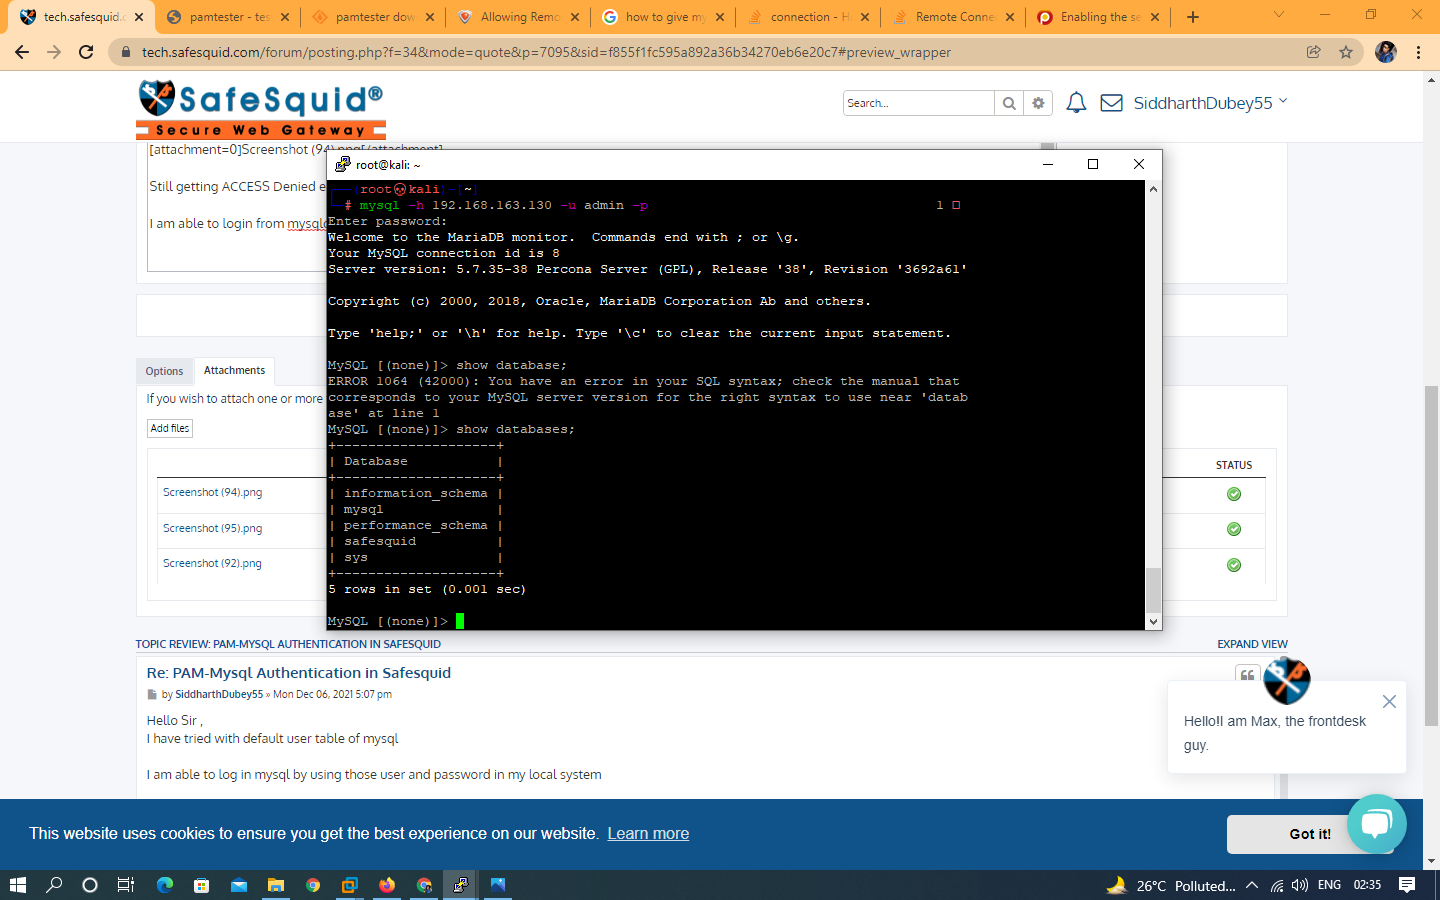Open volume control in system tray
The image size is (1440, 900).
1300,885
